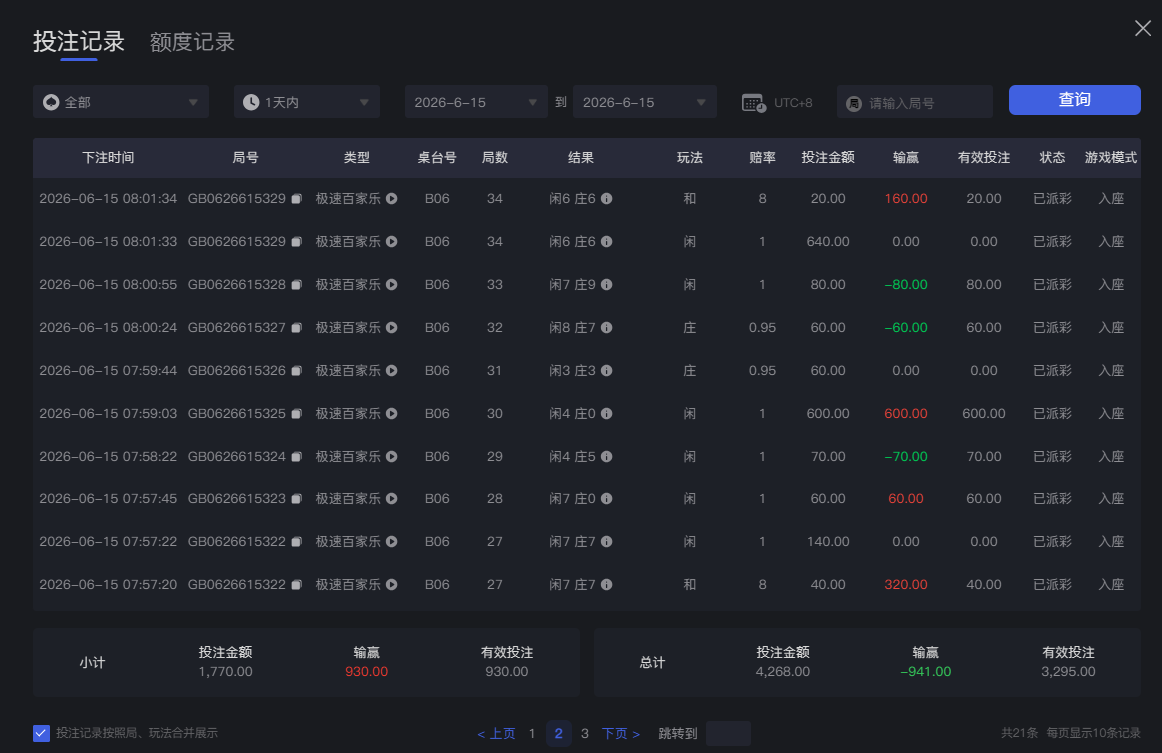This screenshot has width=1162, height=753.
Task: Click the timestamp 2026-06-15 07:59:03
Action: [108, 414]
